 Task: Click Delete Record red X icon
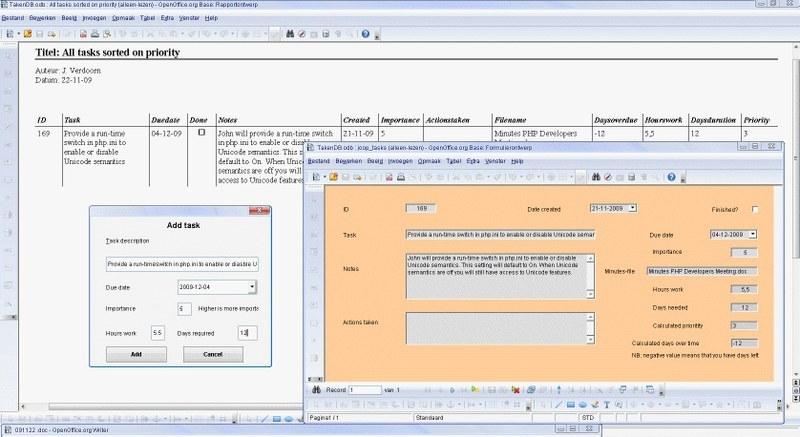point(515,390)
